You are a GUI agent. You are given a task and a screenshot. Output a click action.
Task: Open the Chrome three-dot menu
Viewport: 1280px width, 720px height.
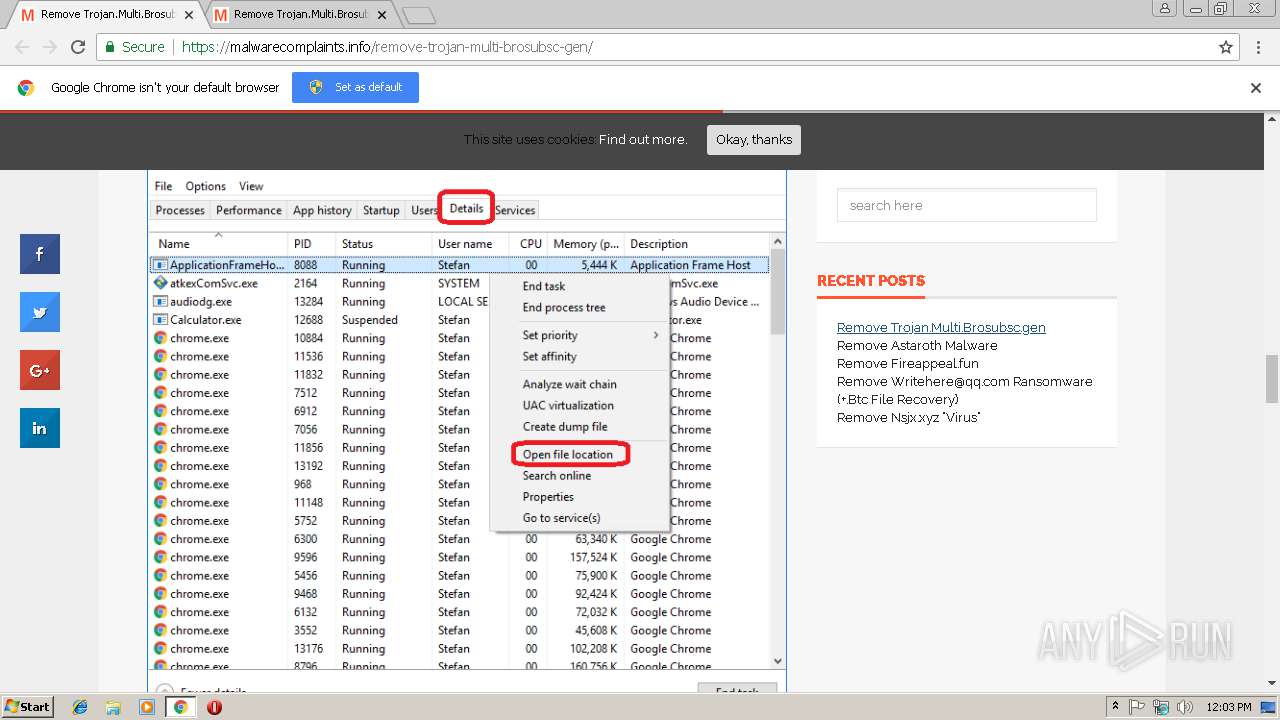pyautogui.click(x=1258, y=47)
